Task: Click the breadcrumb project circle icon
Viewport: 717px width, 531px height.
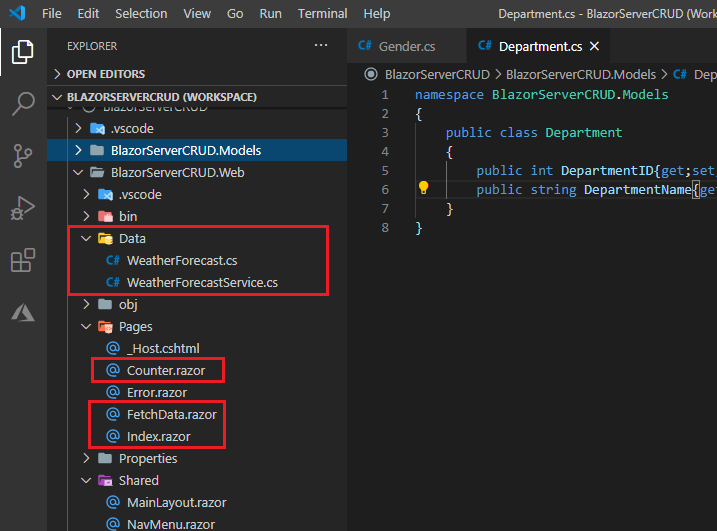Action: (x=371, y=74)
